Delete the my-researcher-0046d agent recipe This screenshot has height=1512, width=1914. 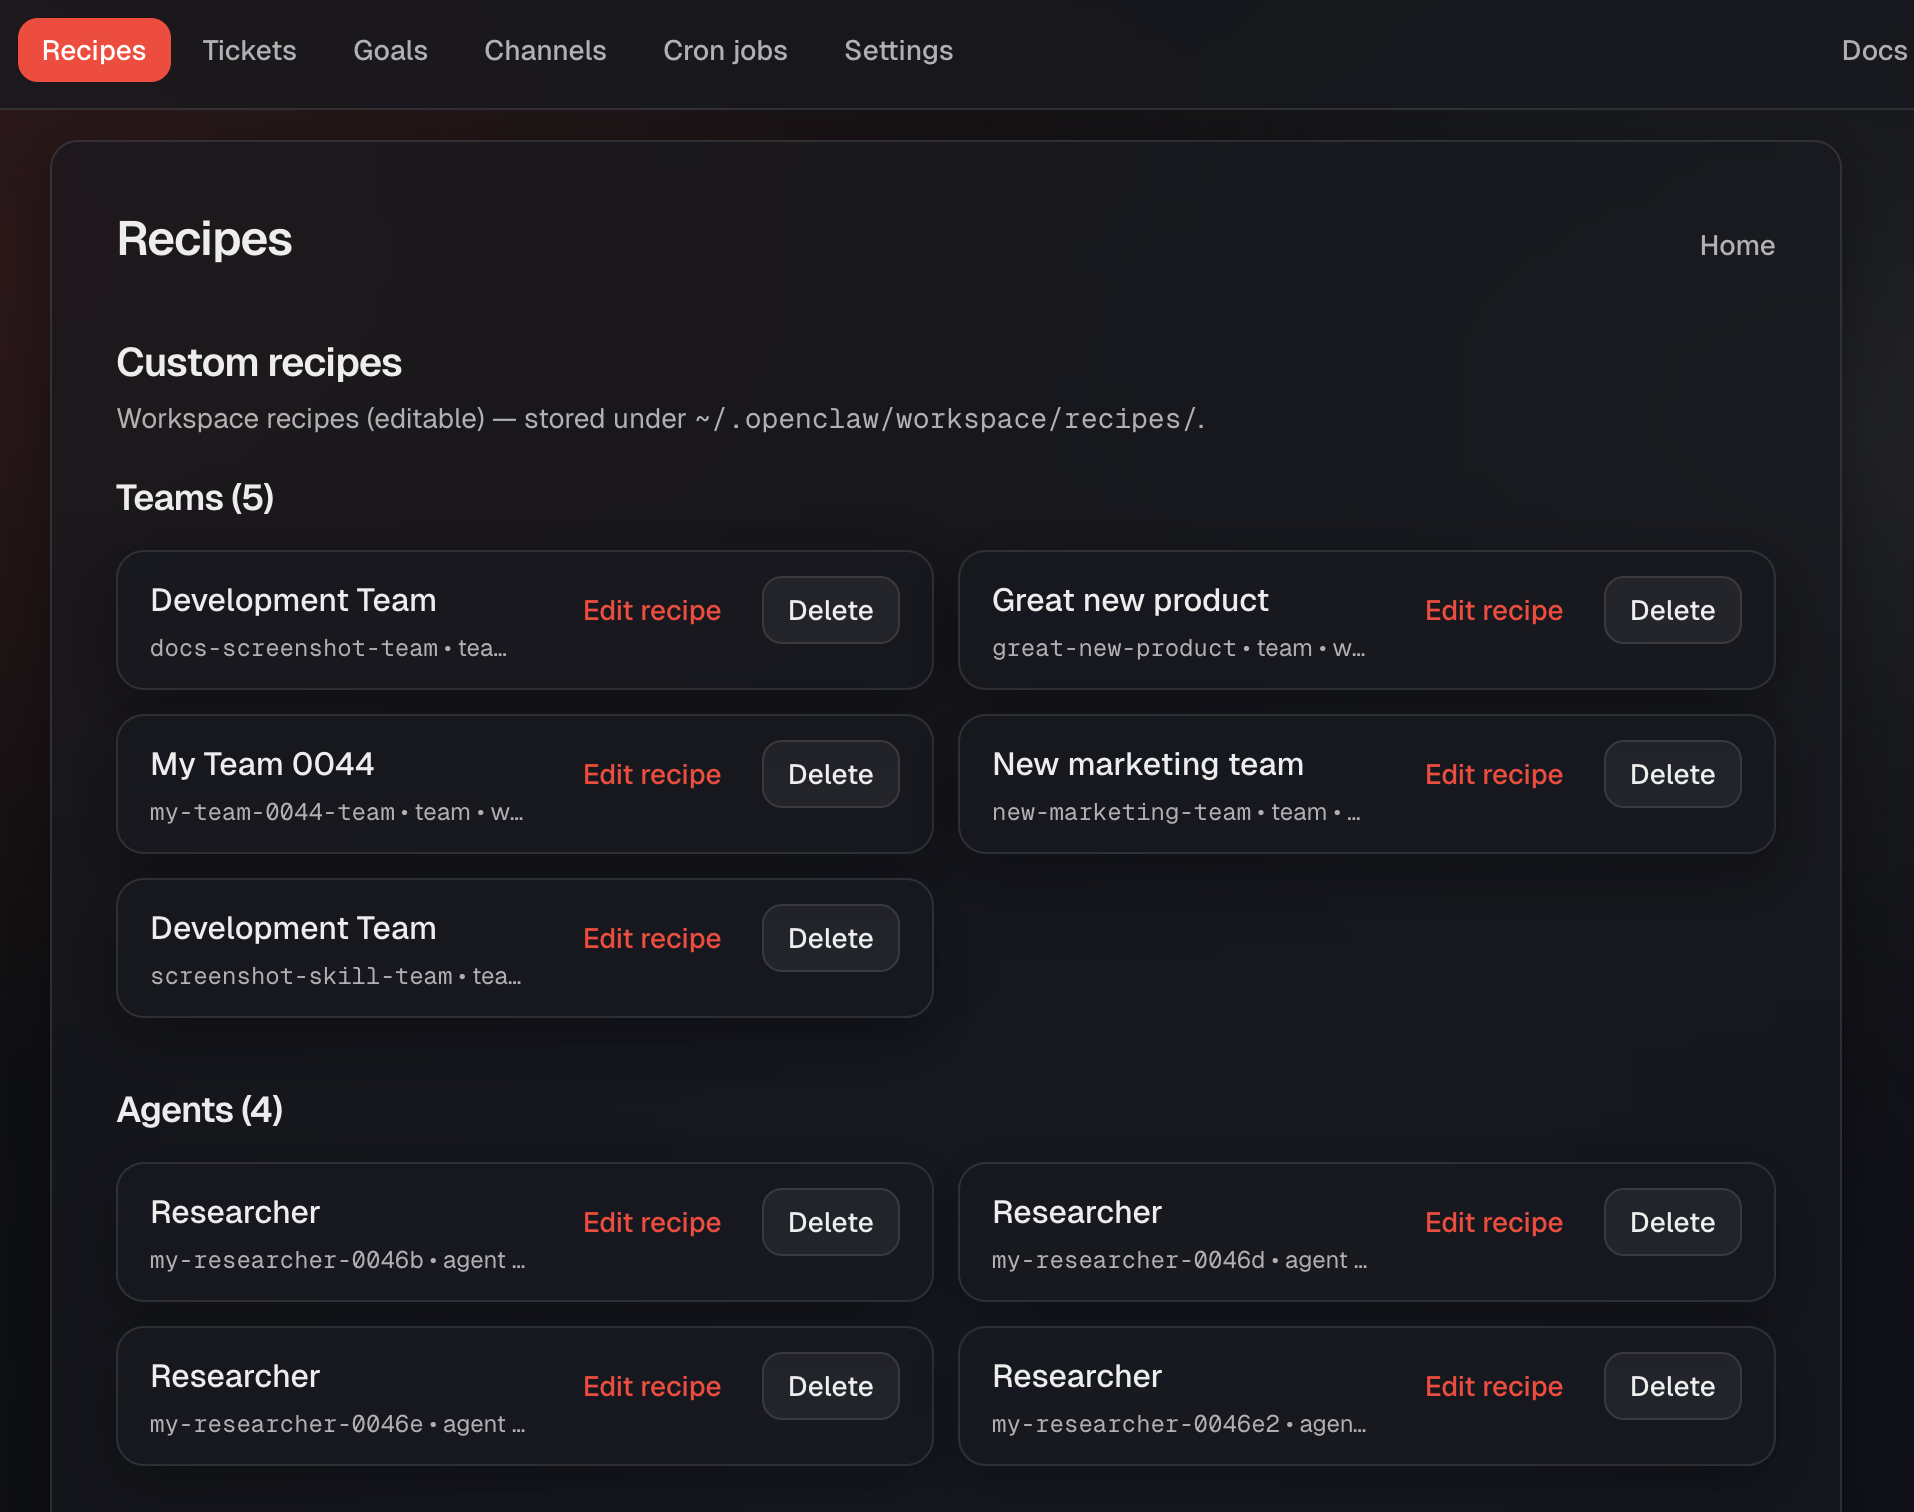click(1672, 1222)
